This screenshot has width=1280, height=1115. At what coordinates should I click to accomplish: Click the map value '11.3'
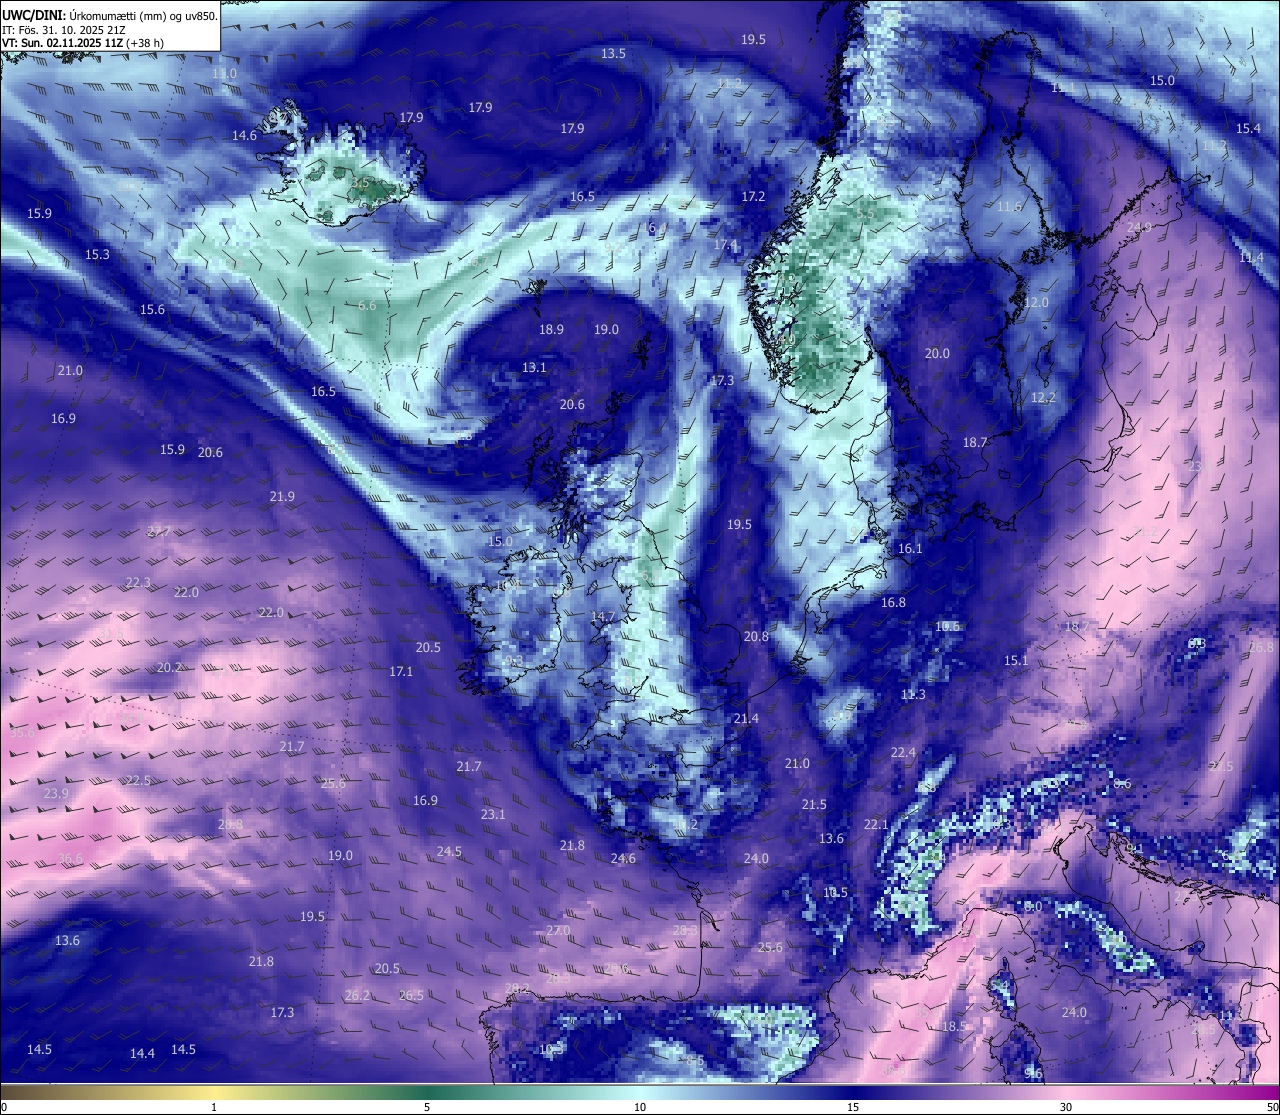point(913,694)
